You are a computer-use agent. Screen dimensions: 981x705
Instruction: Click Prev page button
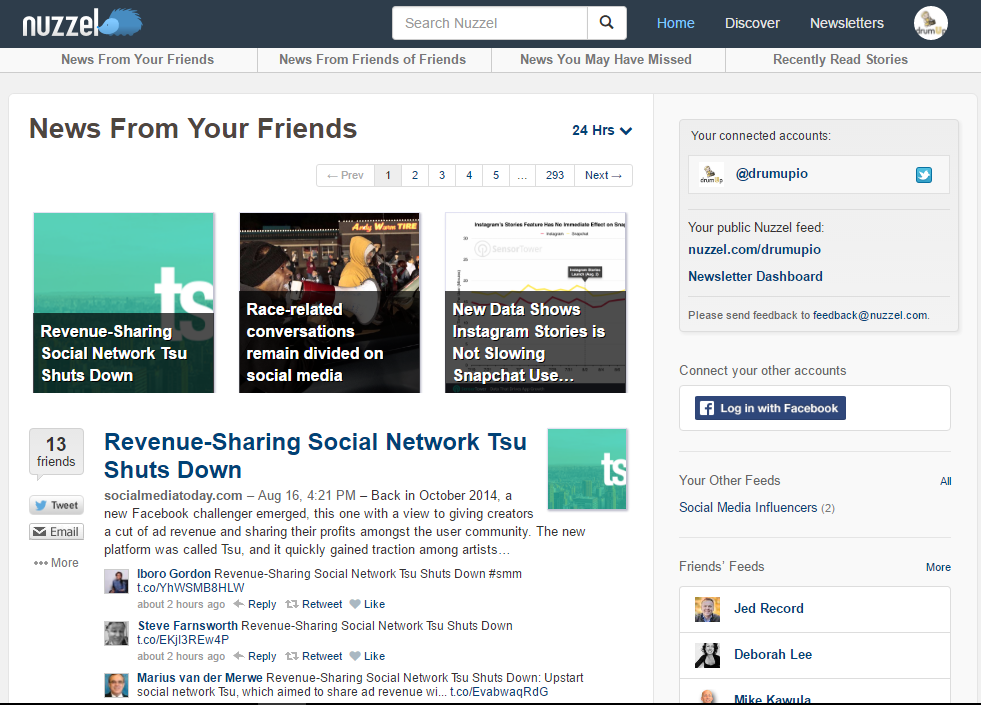[345, 175]
